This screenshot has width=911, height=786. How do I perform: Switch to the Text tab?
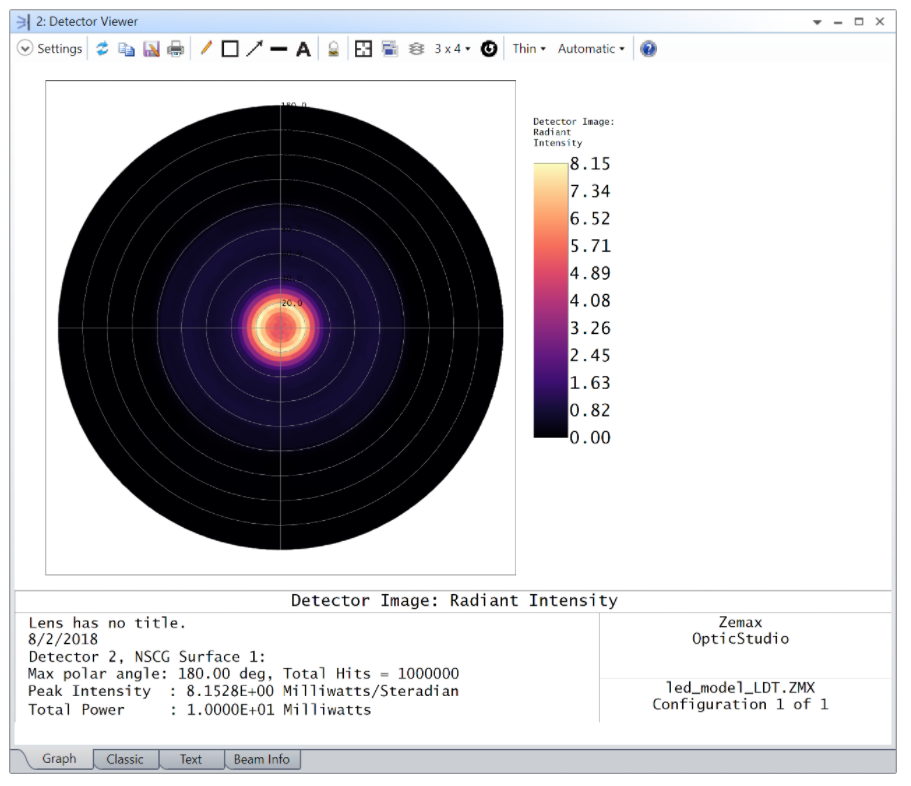(190, 759)
